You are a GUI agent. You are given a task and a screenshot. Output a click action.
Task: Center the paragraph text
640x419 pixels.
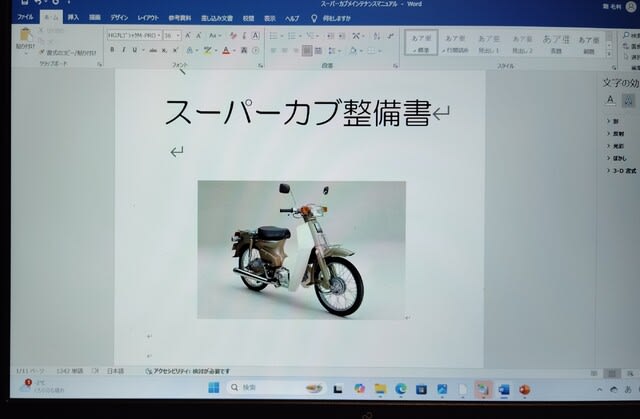point(284,51)
